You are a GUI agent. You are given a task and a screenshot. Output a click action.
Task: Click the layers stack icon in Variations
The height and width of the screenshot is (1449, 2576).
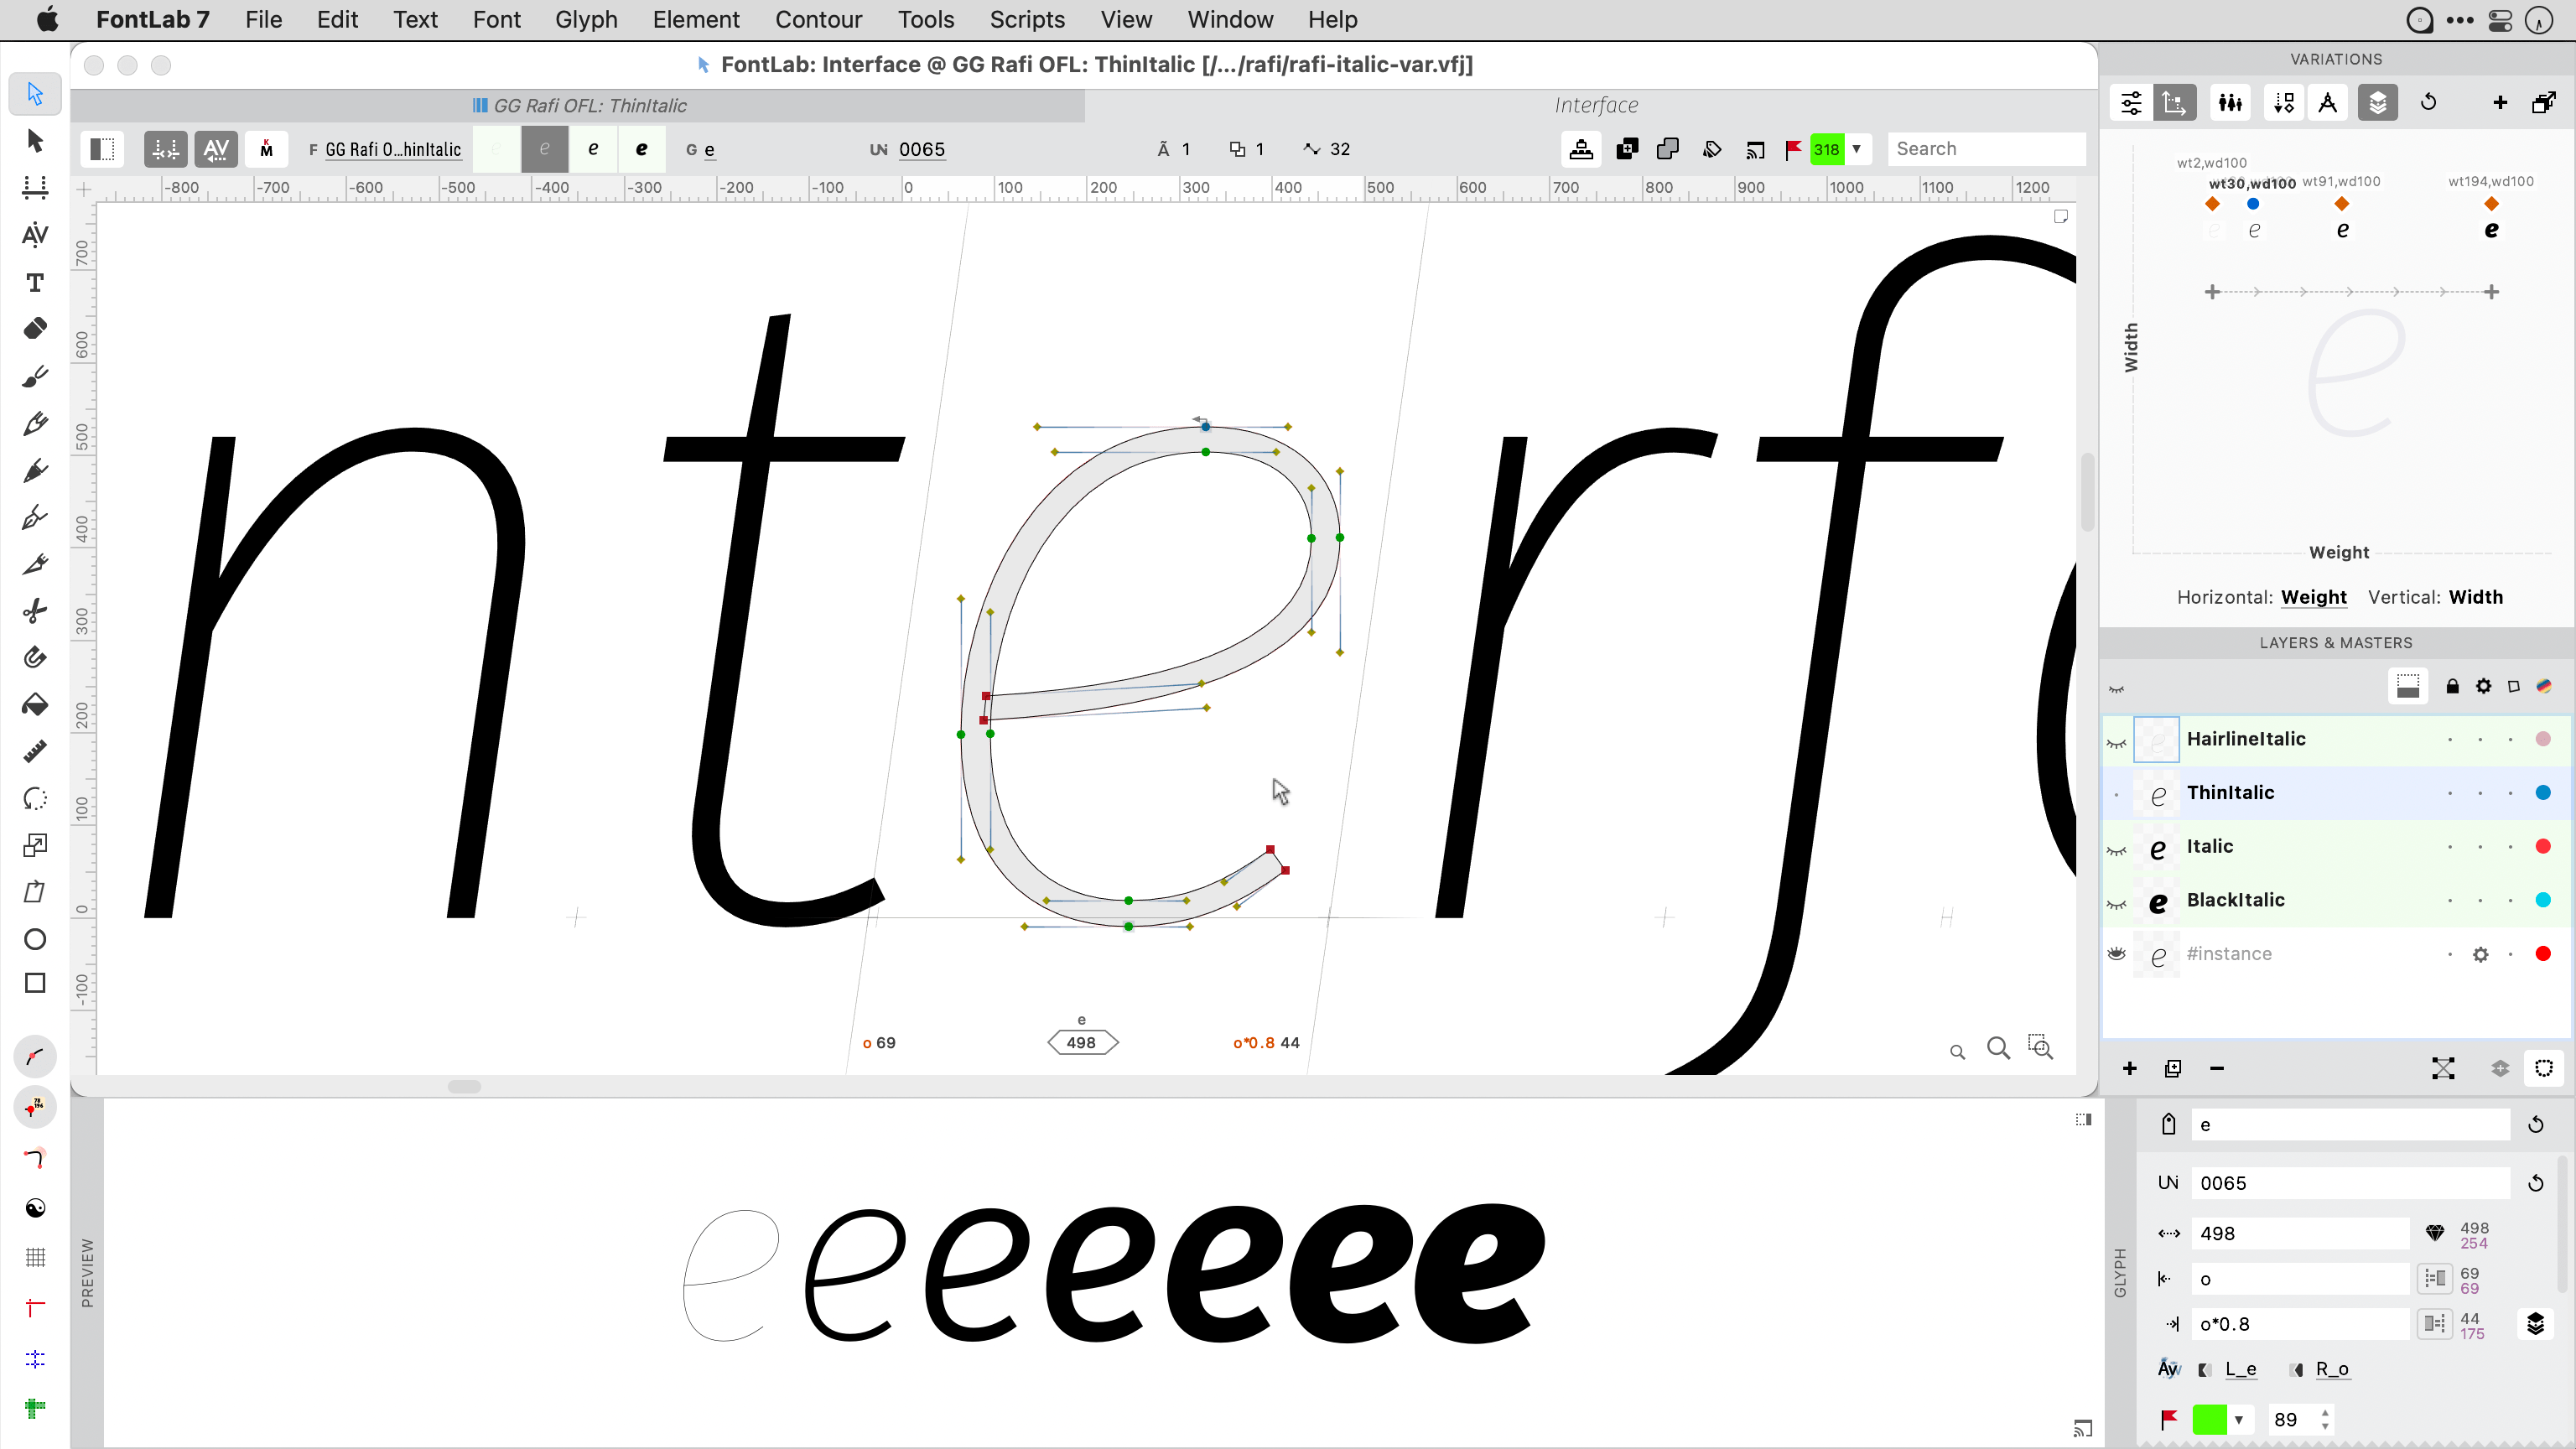pyautogui.click(x=2377, y=102)
